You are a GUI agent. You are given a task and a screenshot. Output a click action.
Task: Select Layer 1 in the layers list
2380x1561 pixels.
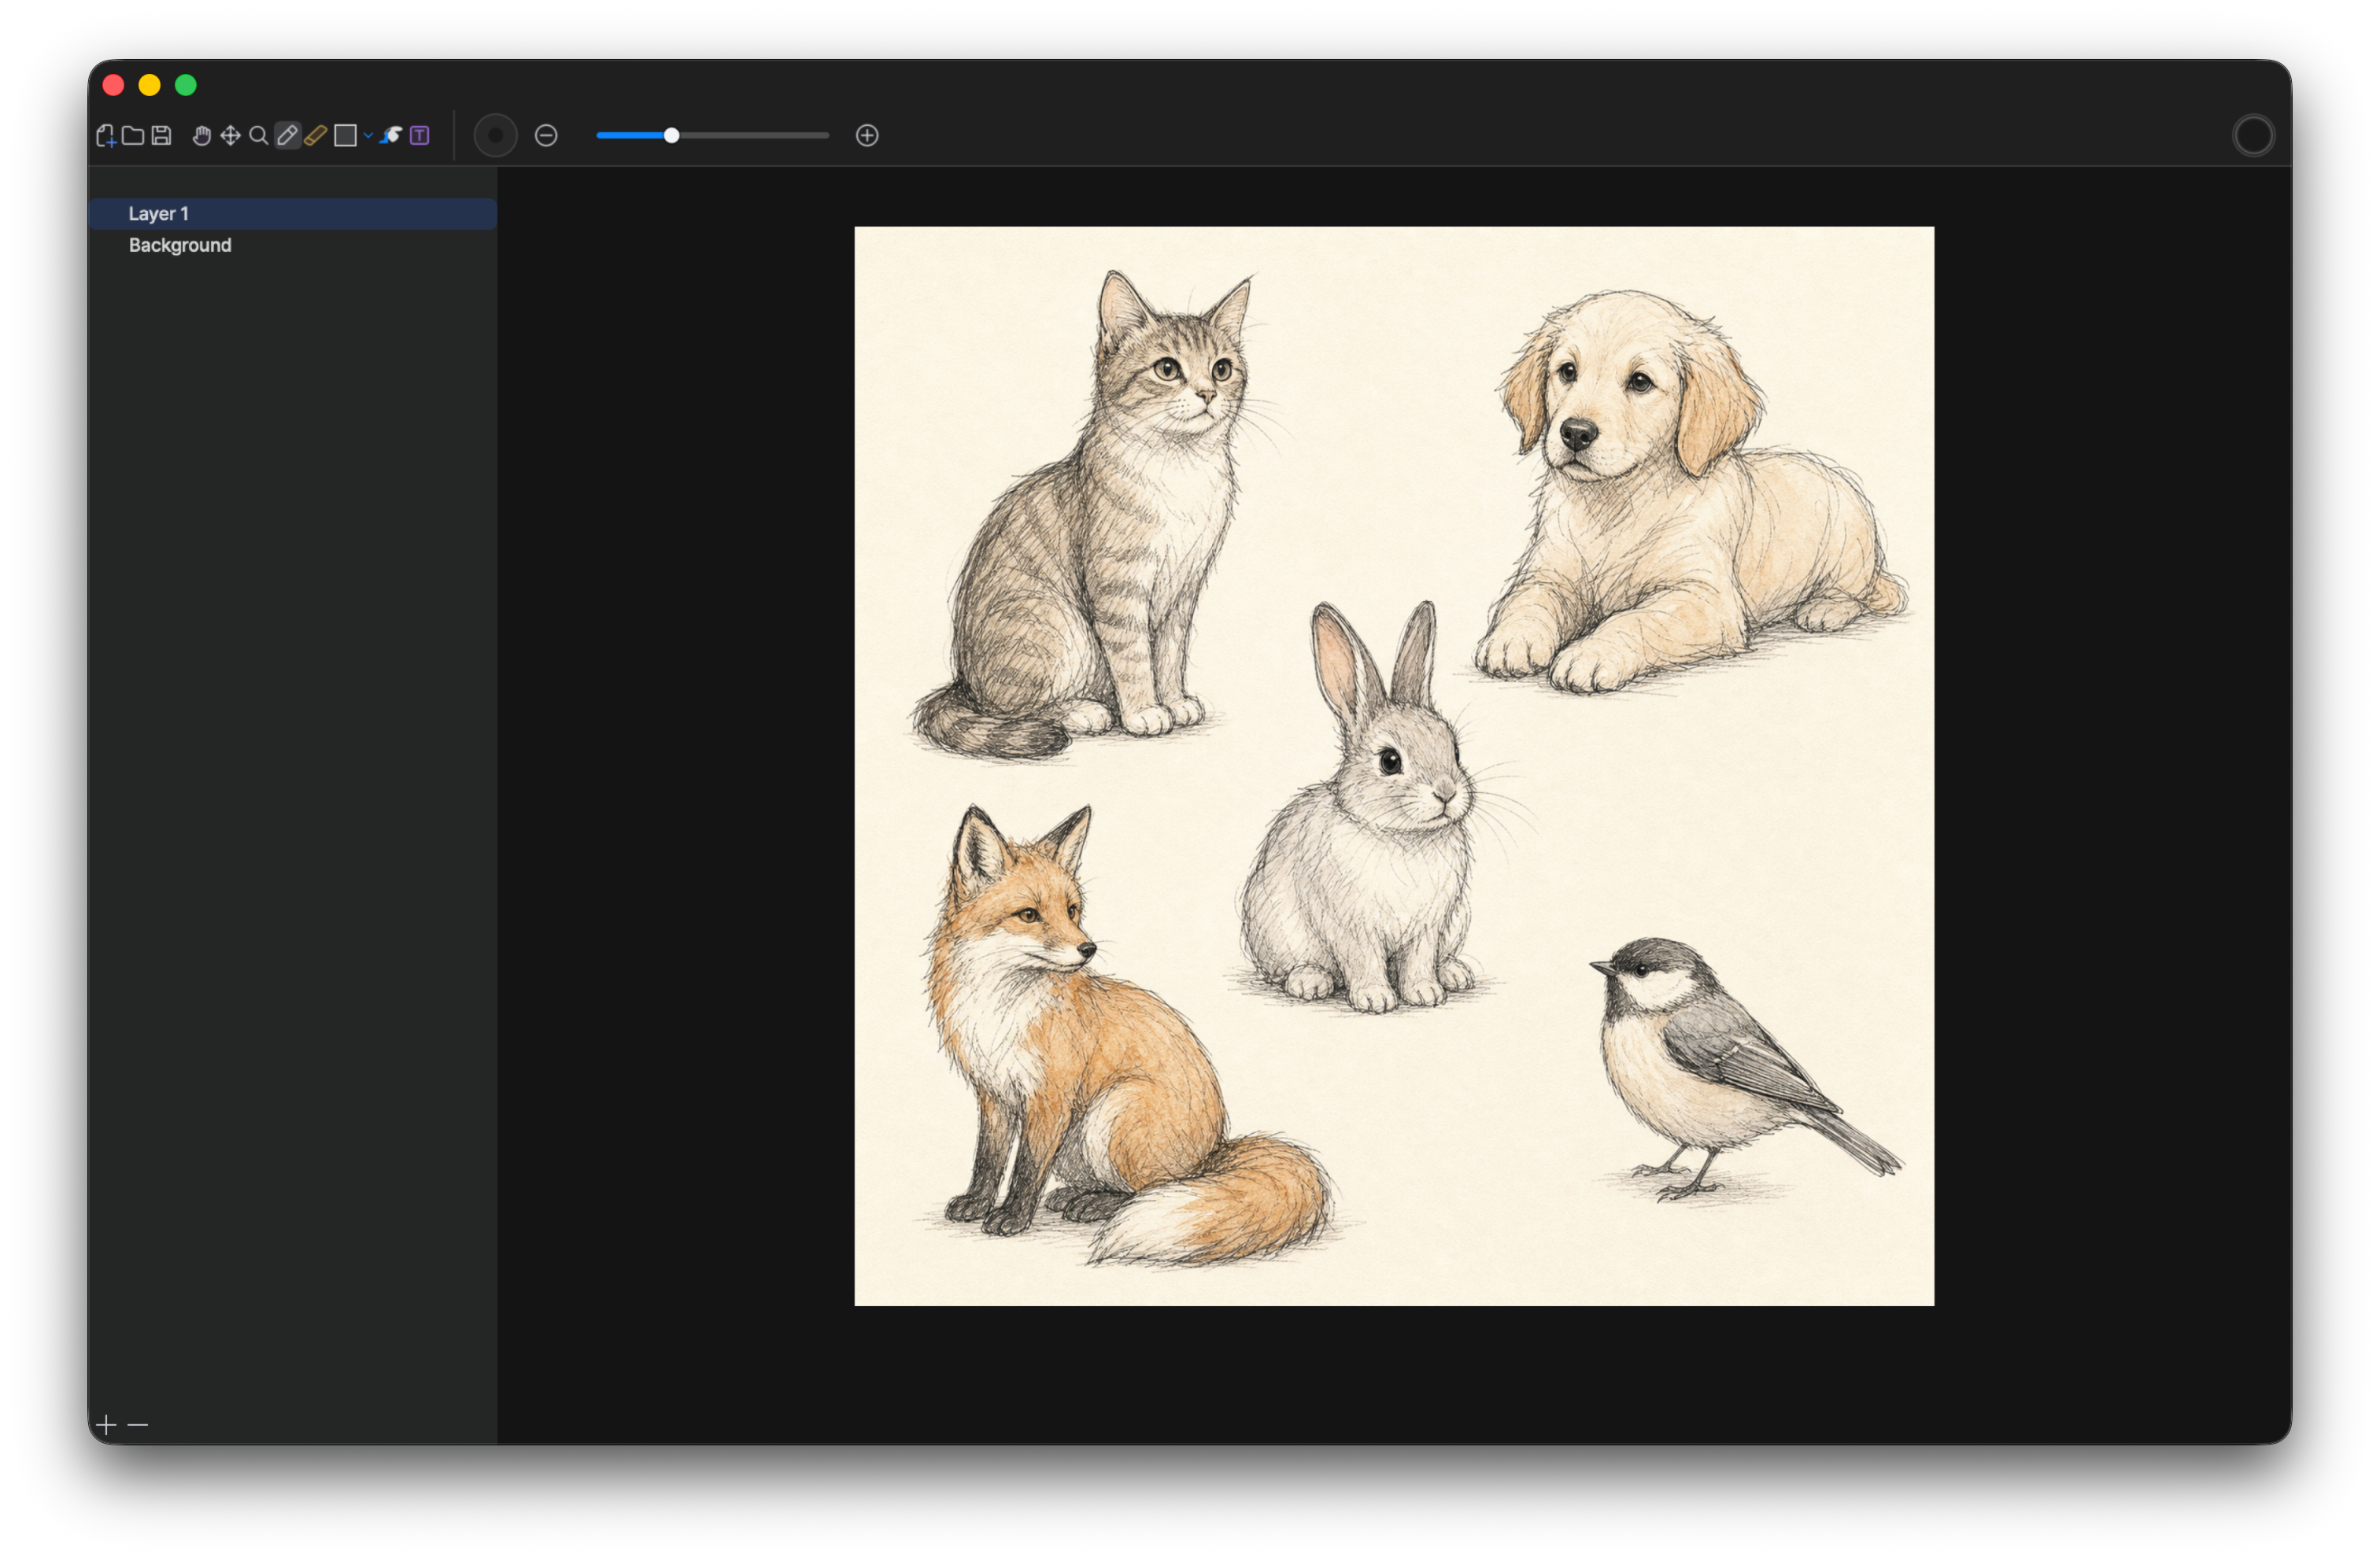(292, 213)
